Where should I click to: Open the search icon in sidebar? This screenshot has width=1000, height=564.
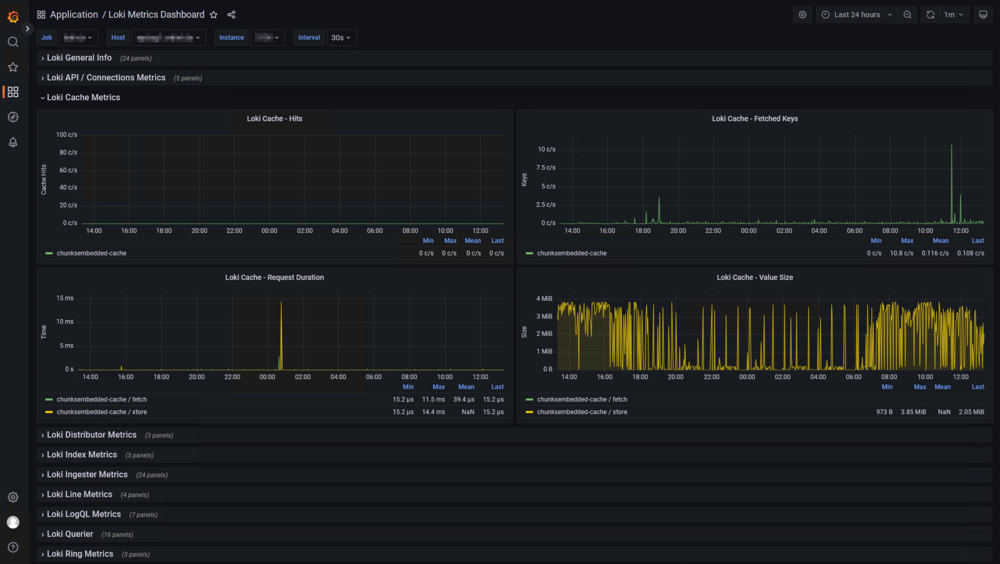13,42
